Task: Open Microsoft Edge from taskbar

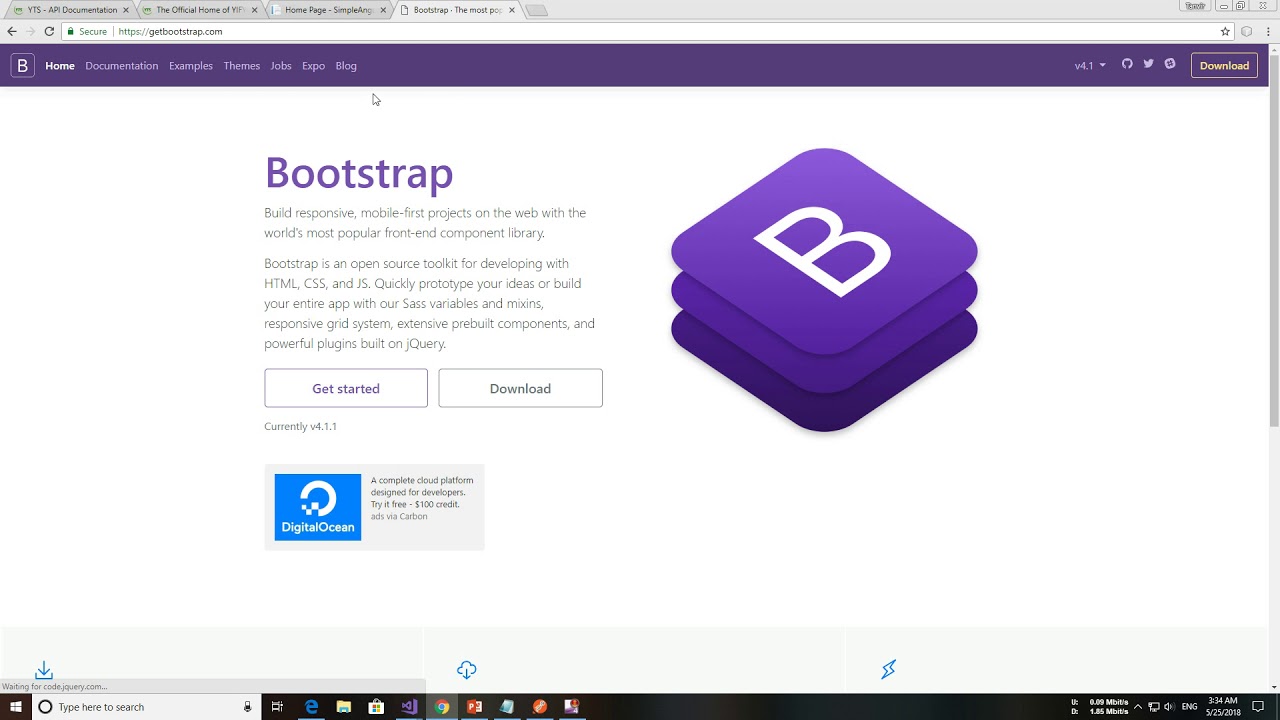Action: pyautogui.click(x=311, y=707)
